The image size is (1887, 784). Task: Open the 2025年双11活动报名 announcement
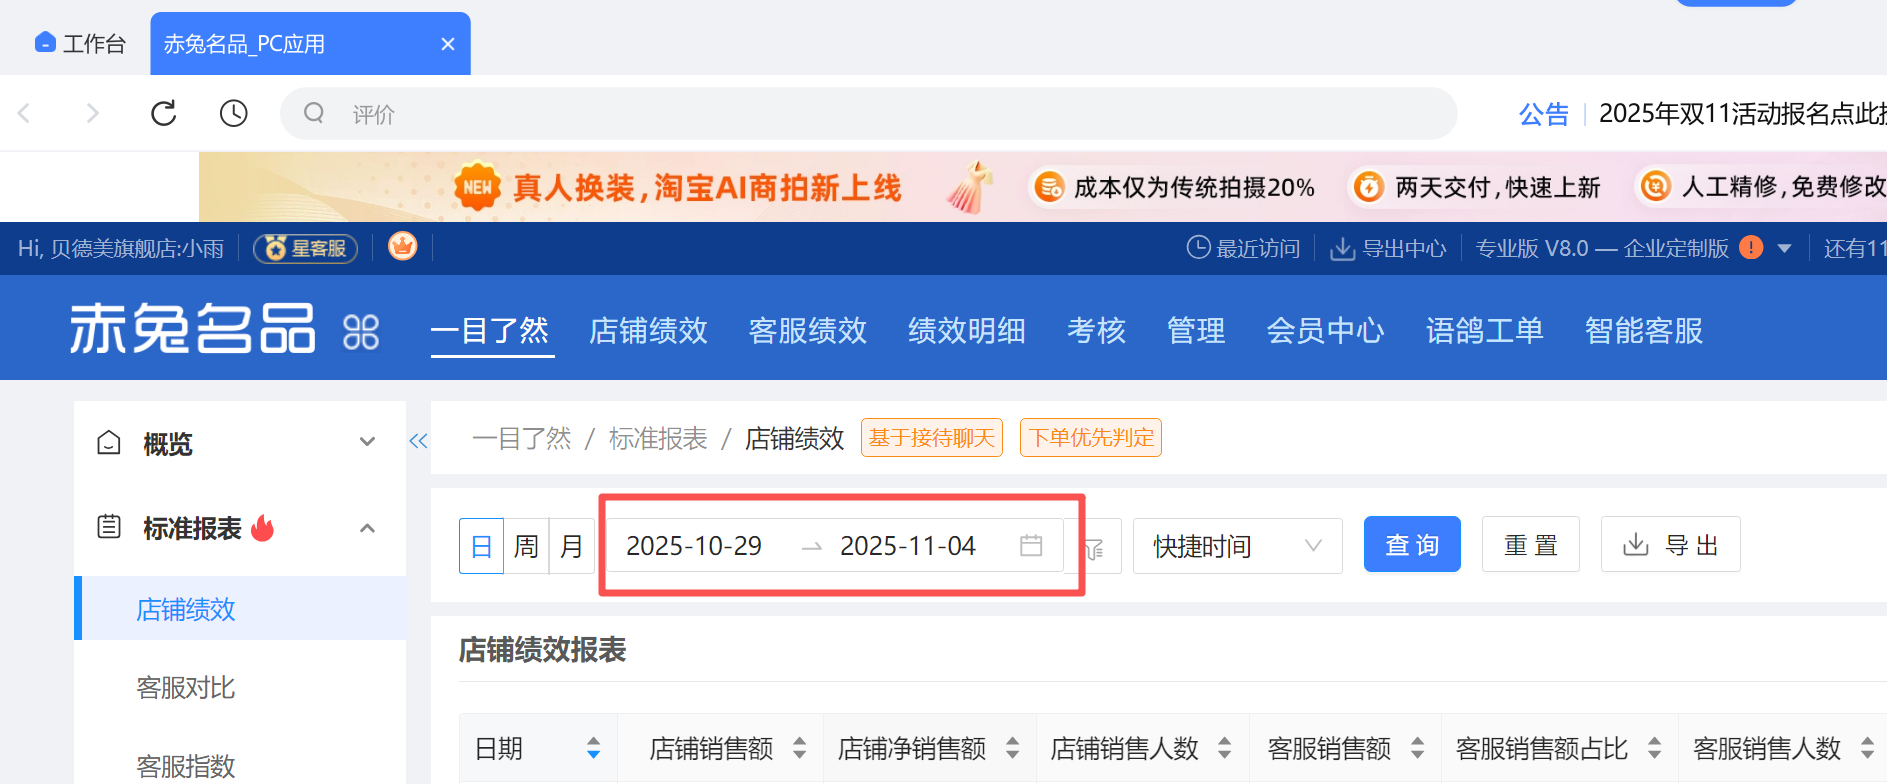(x=1743, y=114)
